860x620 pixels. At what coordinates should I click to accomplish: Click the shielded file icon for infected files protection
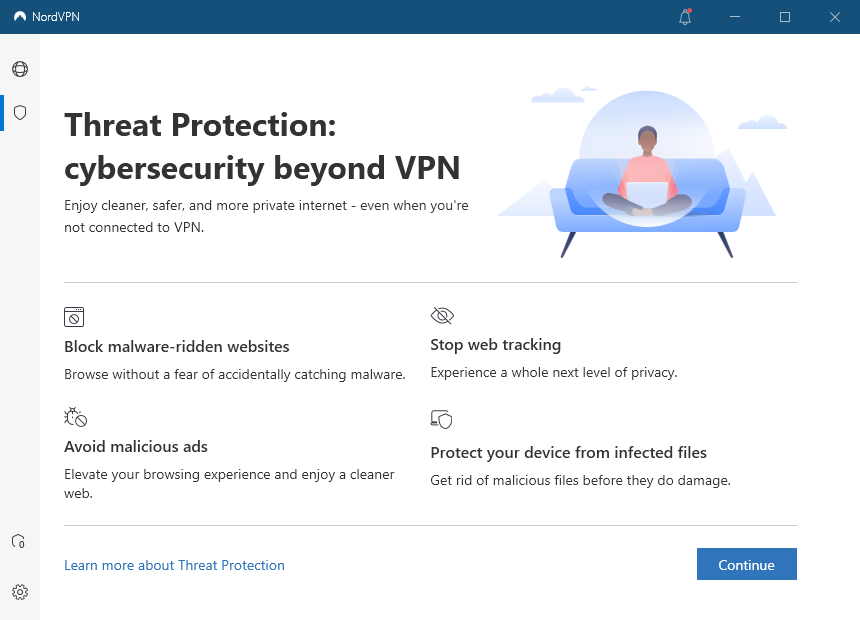point(441,419)
